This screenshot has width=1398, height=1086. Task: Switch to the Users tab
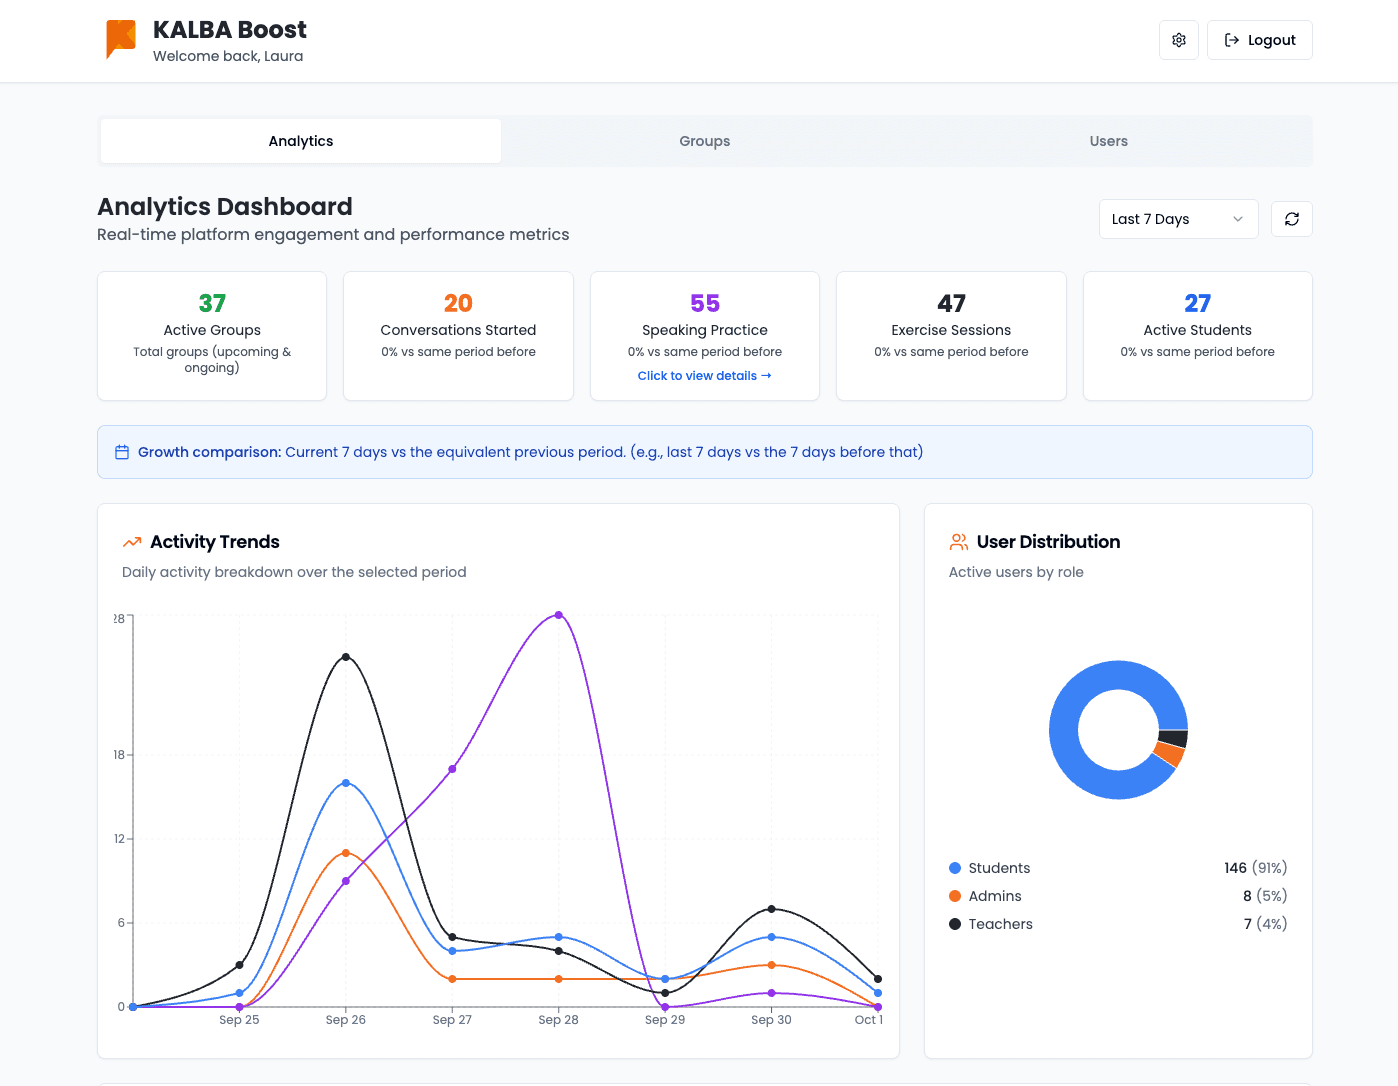[1108, 141]
